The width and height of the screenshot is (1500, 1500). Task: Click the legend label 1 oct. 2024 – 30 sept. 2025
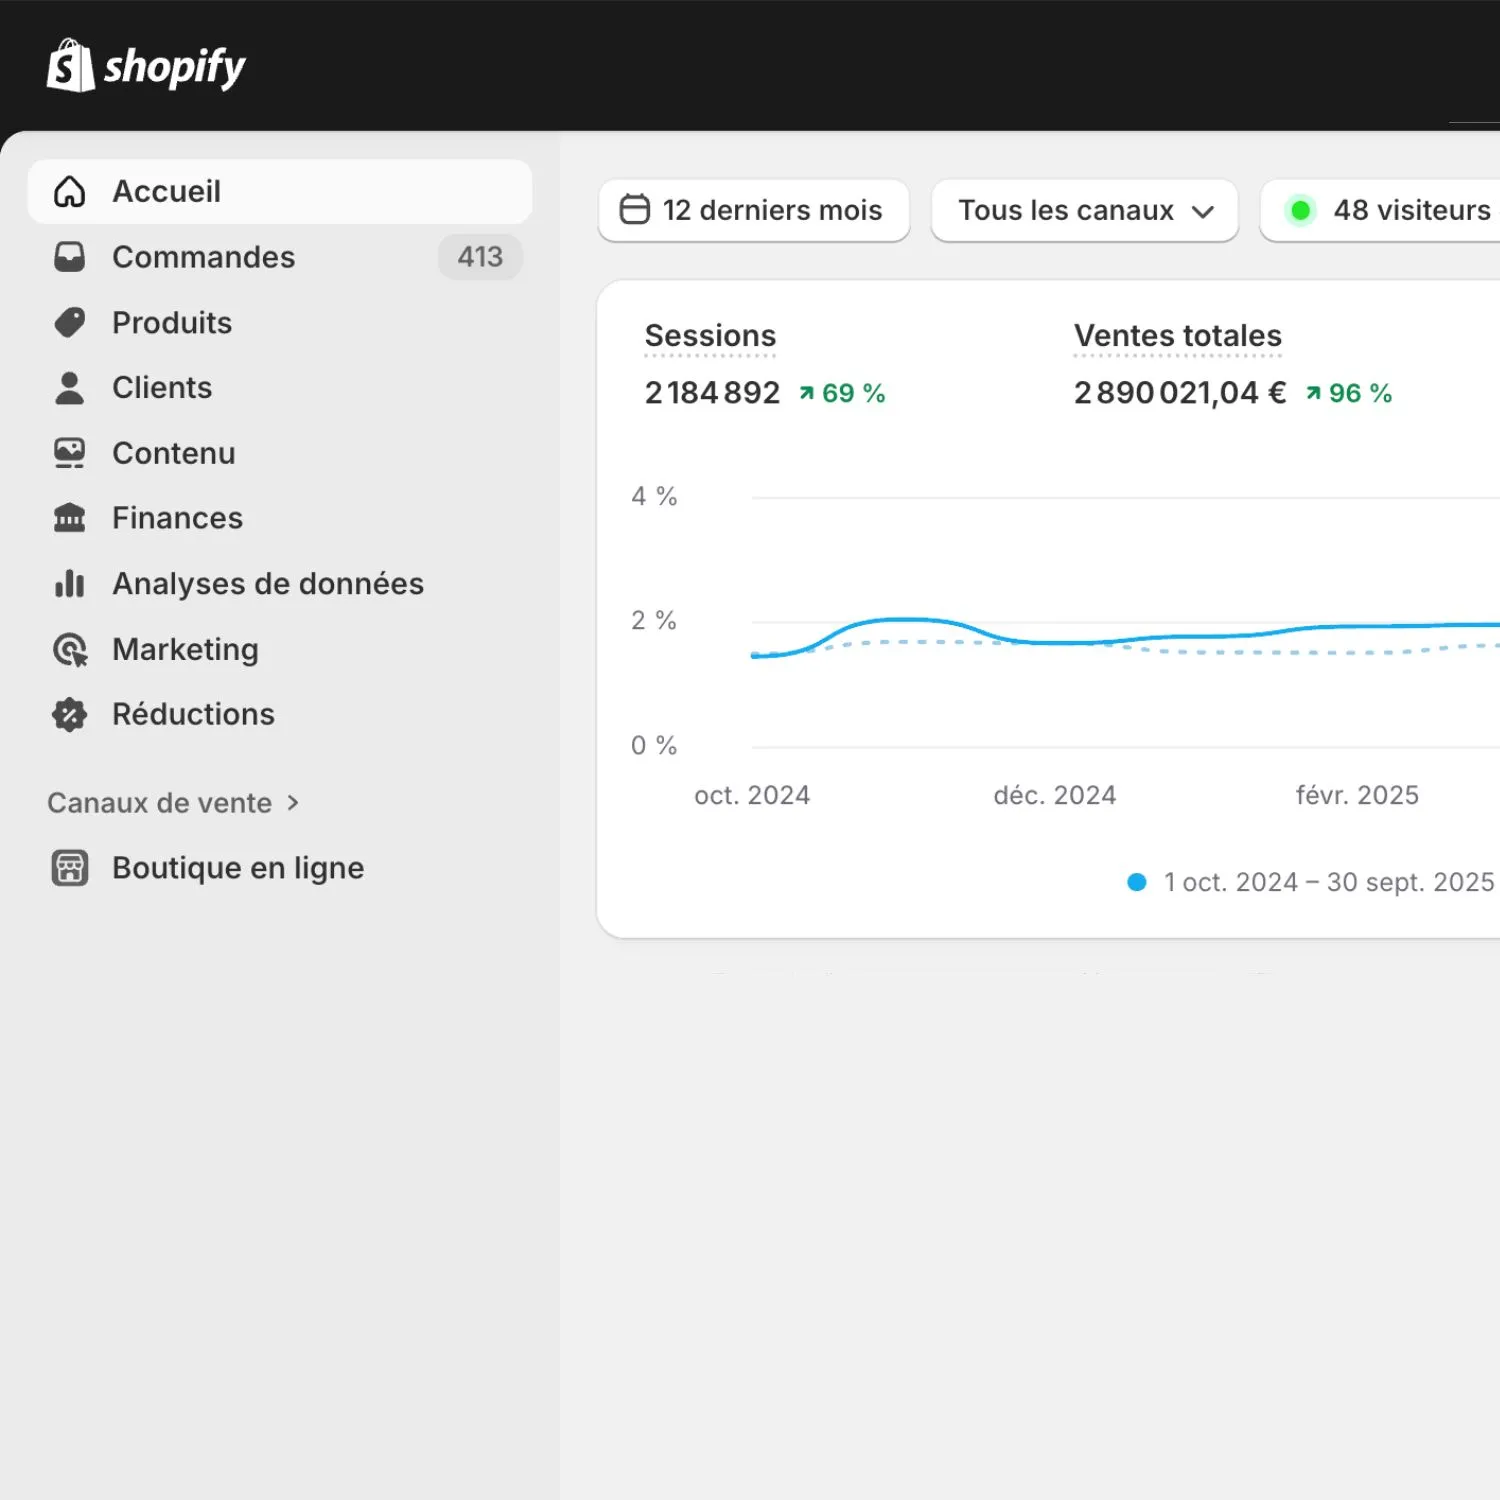point(1329,882)
